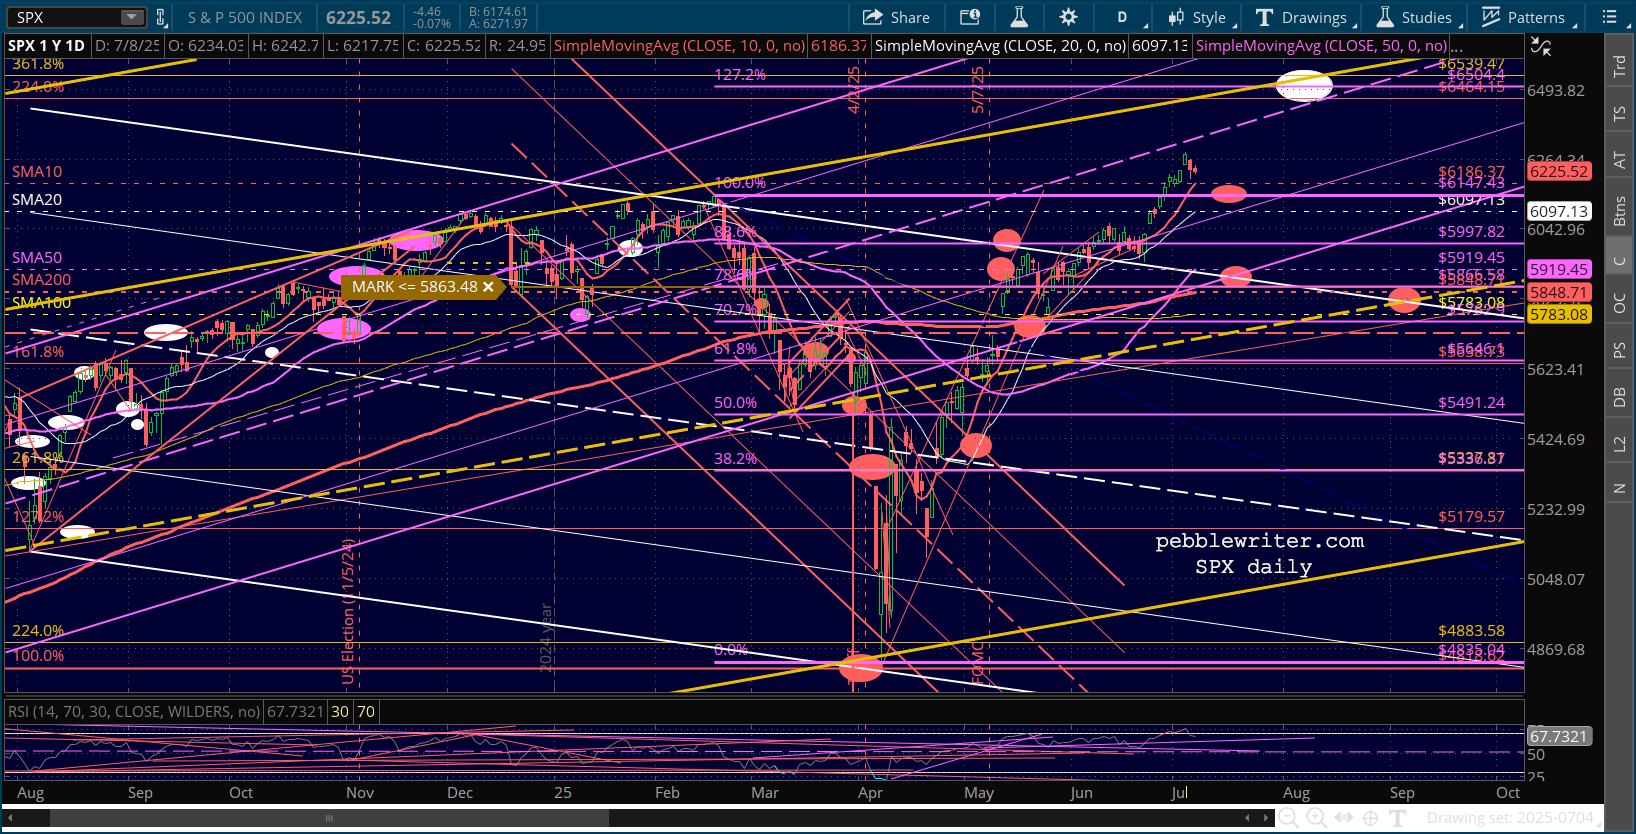
Task: Expand the SPX symbol dropdown arrow
Action: [x=132, y=17]
